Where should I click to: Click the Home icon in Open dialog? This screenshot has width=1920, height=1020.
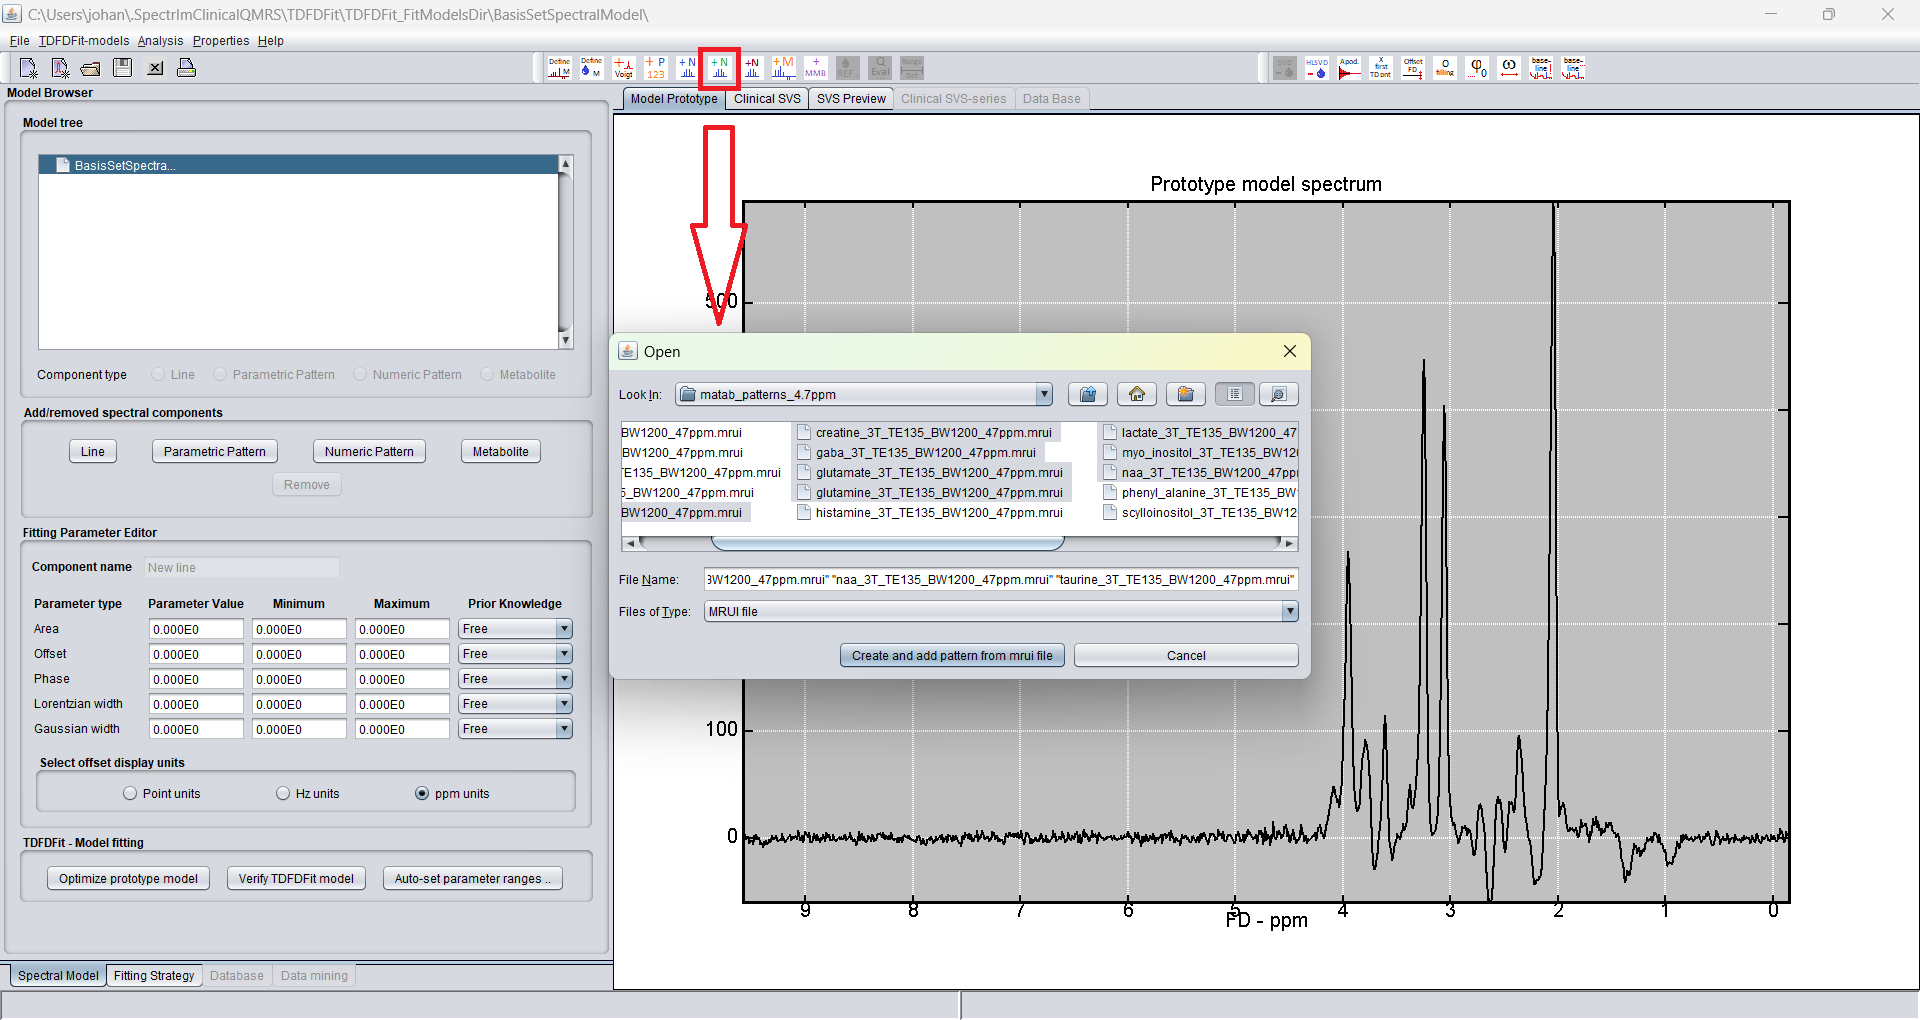coord(1137,394)
